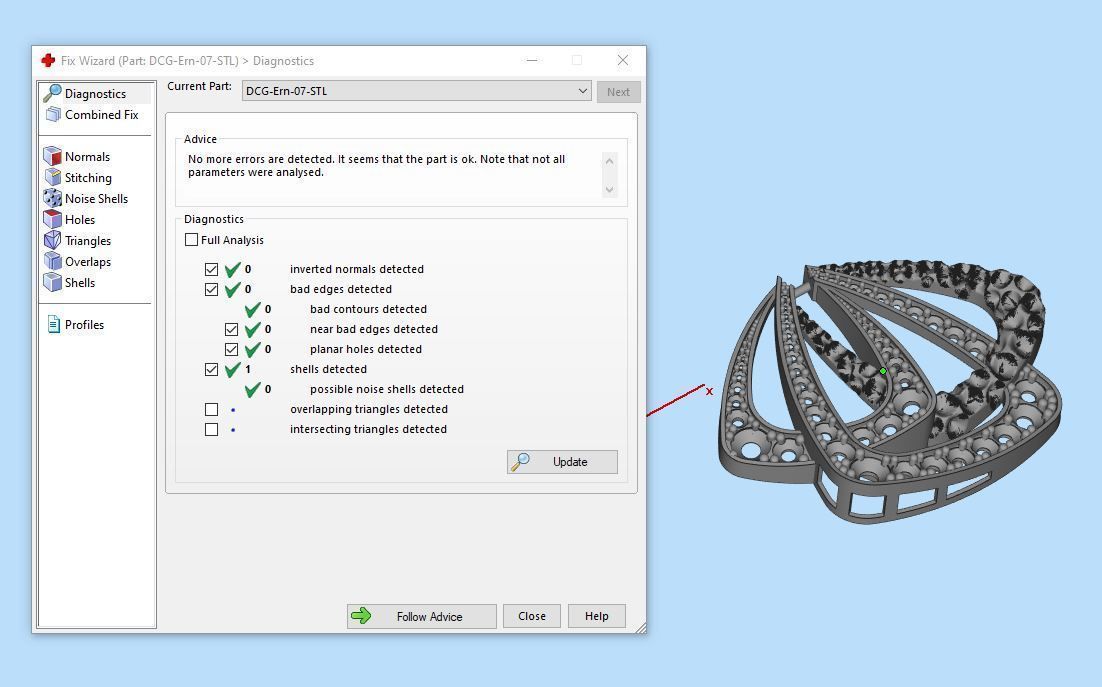Click the window resize grip corner
The height and width of the screenshot is (687, 1102).
pos(640,628)
